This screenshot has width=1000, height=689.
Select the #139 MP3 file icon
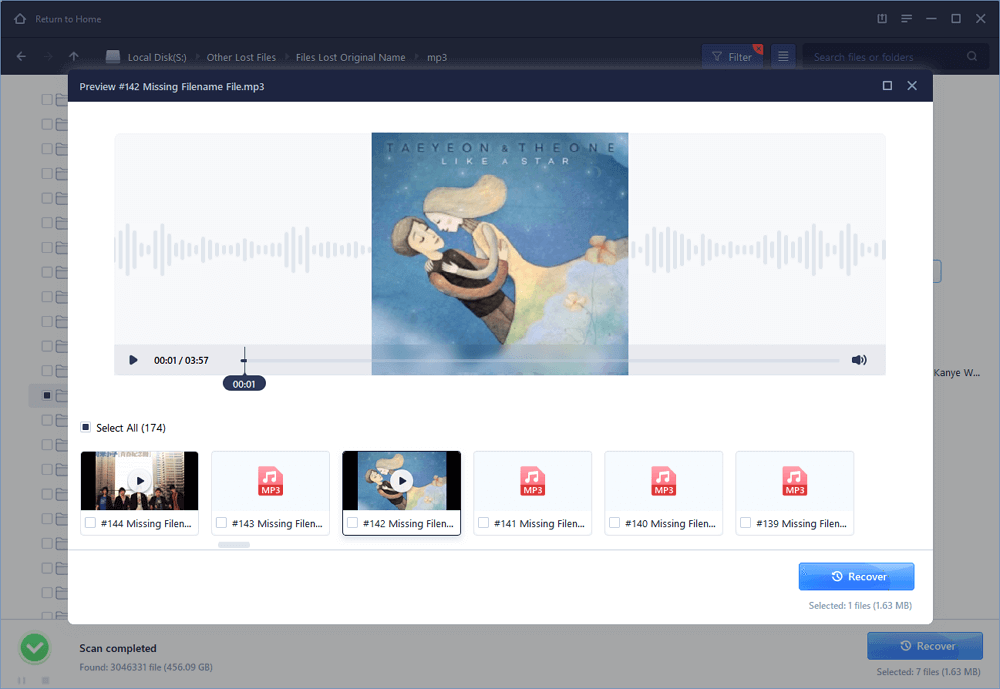(795, 481)
